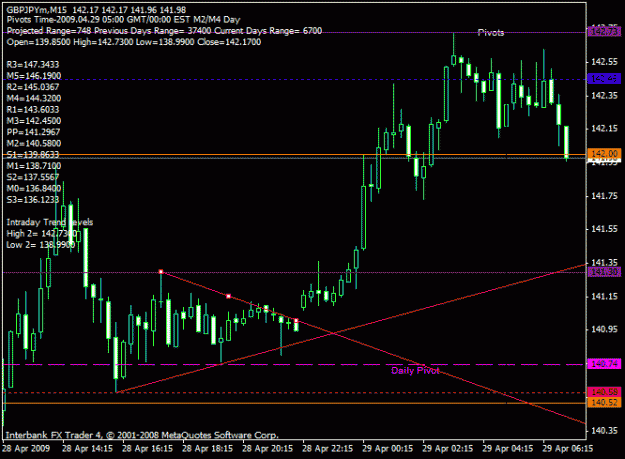Click the '28 Apr 2009' time axis label

pos(26,449)
